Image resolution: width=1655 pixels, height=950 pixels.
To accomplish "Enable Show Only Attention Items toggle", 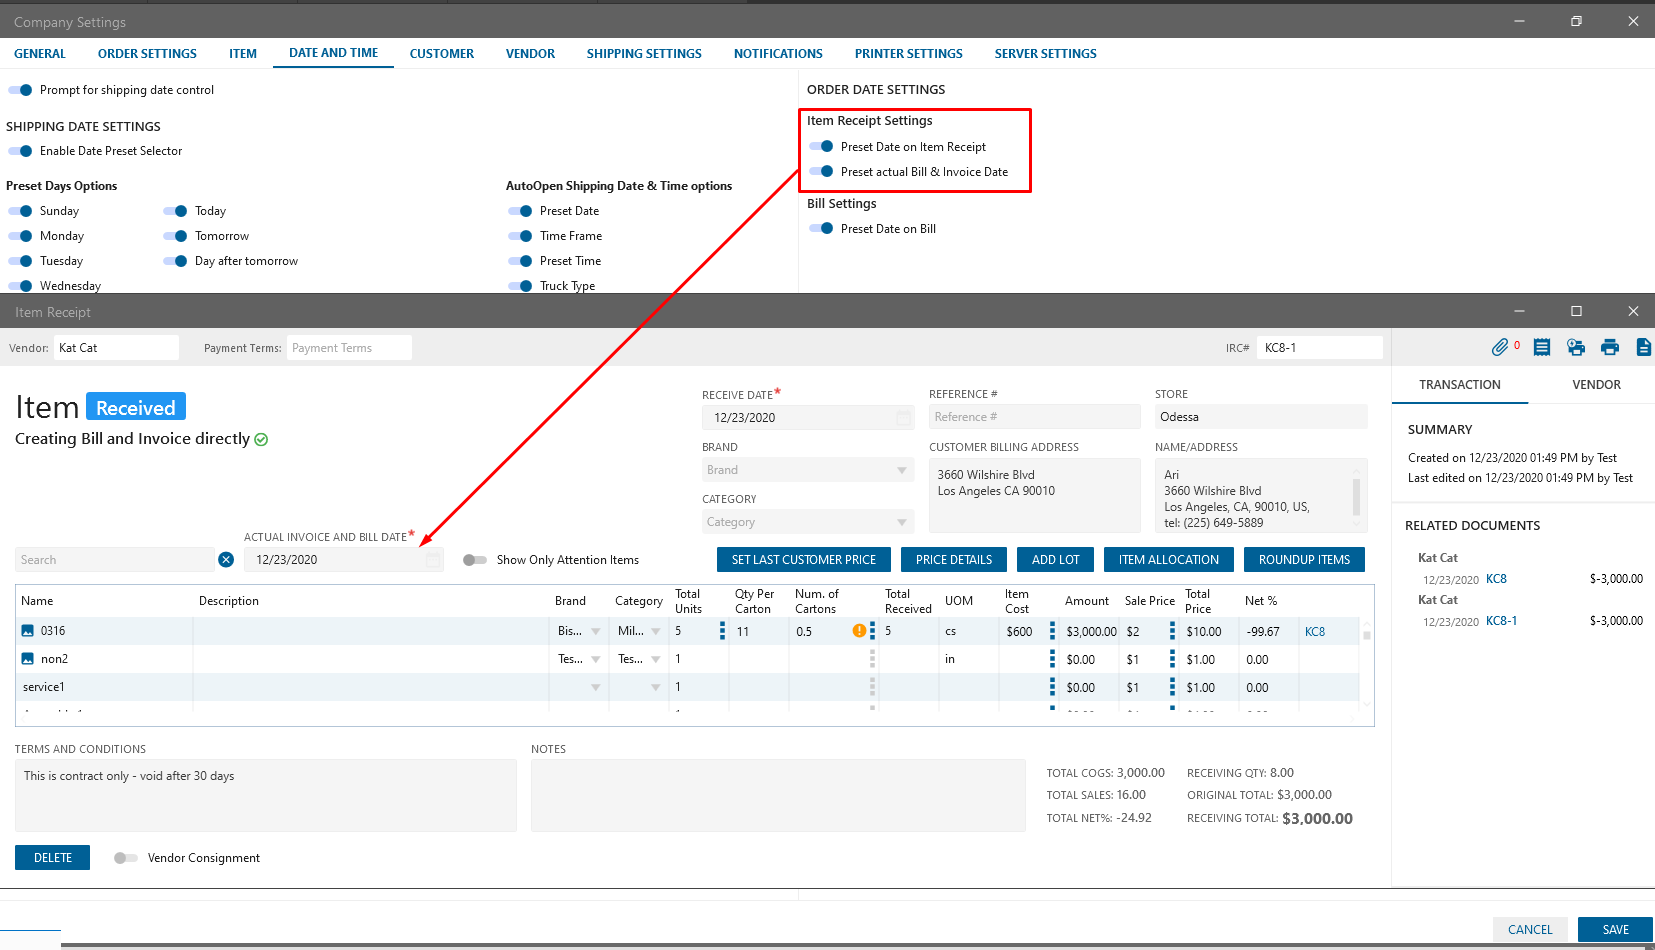I will [475, 560].
